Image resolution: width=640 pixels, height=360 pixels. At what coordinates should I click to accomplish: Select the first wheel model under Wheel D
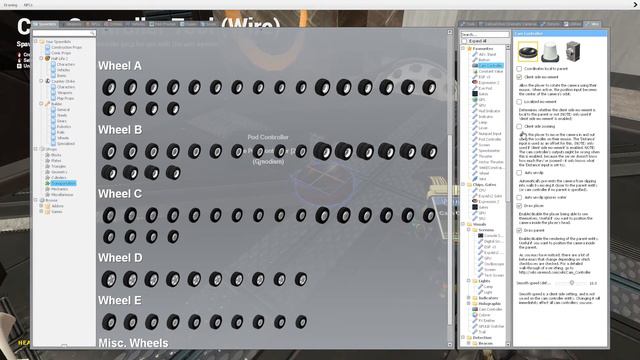(x=109, y=280)
